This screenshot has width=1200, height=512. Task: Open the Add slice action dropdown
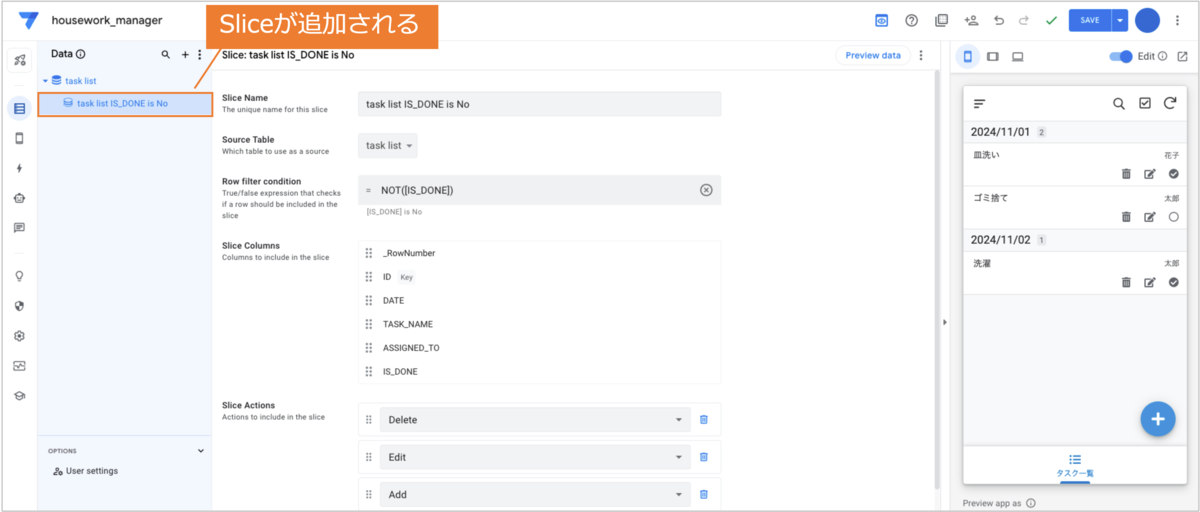tap(535, 494)
